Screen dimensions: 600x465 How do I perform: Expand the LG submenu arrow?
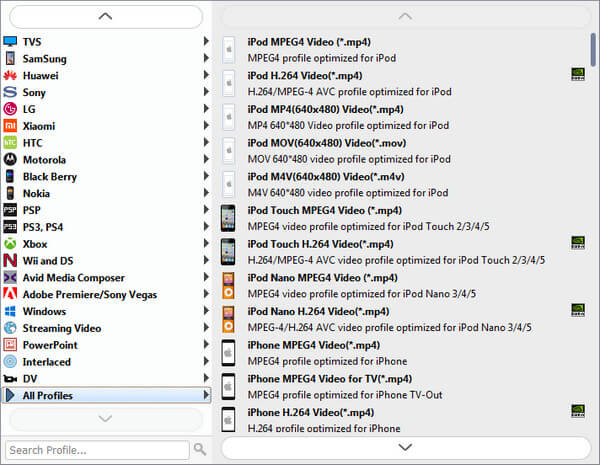point(206,108)
